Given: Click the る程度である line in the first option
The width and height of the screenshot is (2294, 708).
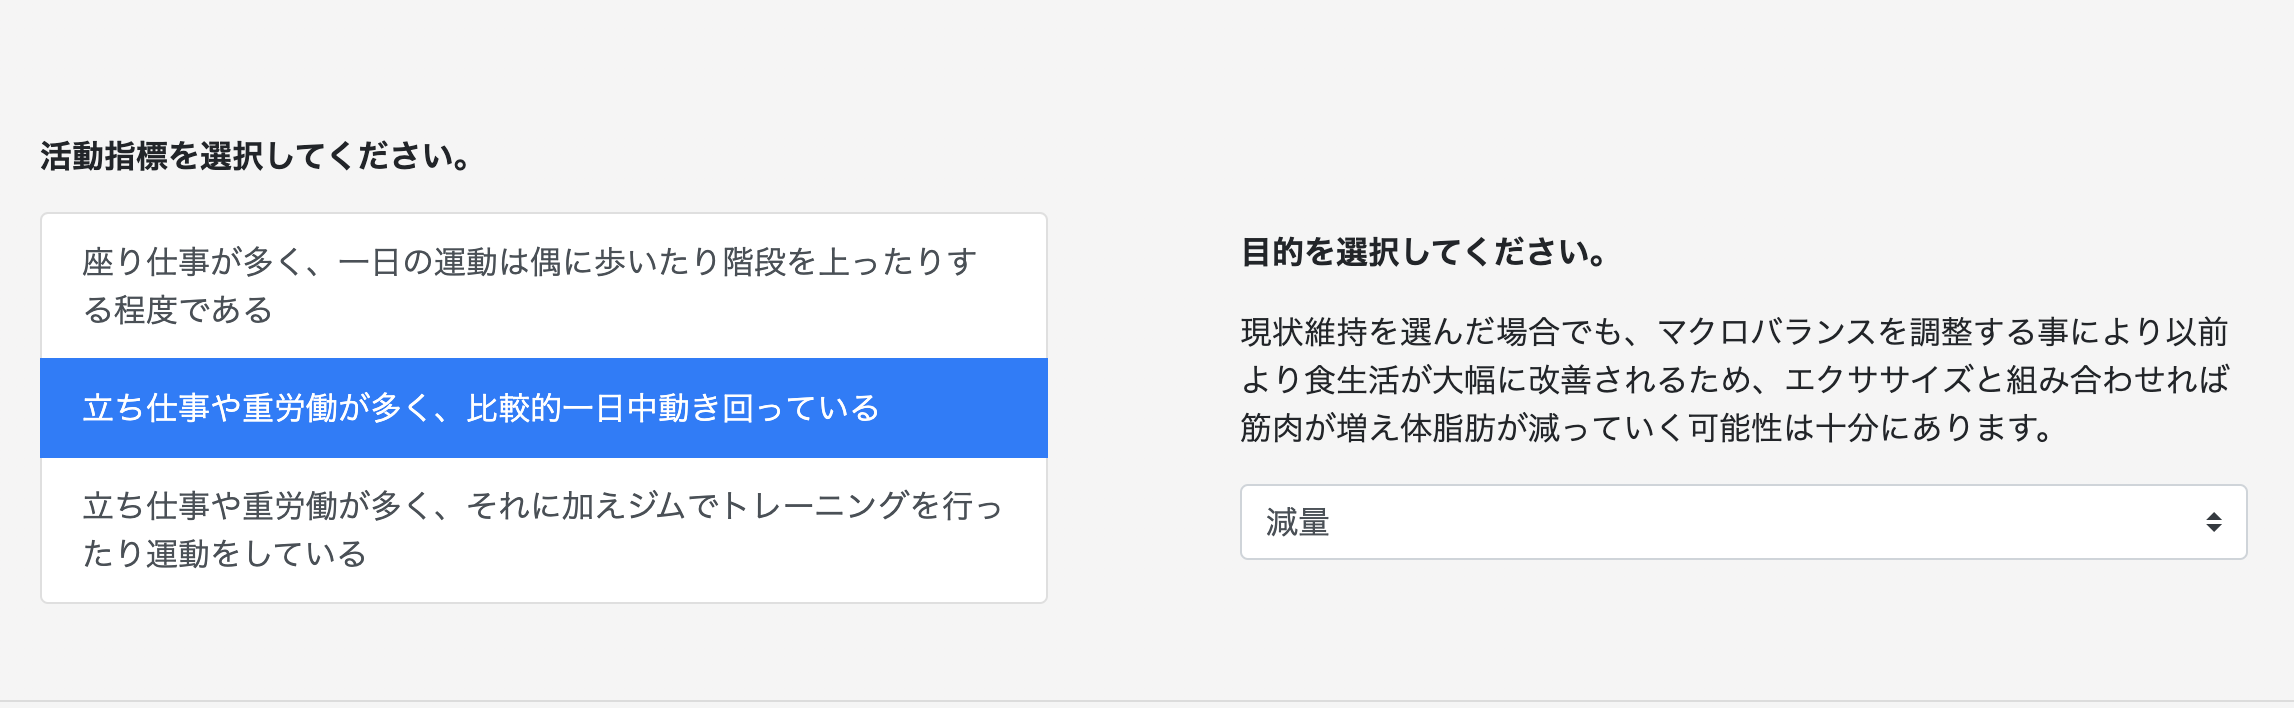Looking at the screenshot, I should coord(178,310).
